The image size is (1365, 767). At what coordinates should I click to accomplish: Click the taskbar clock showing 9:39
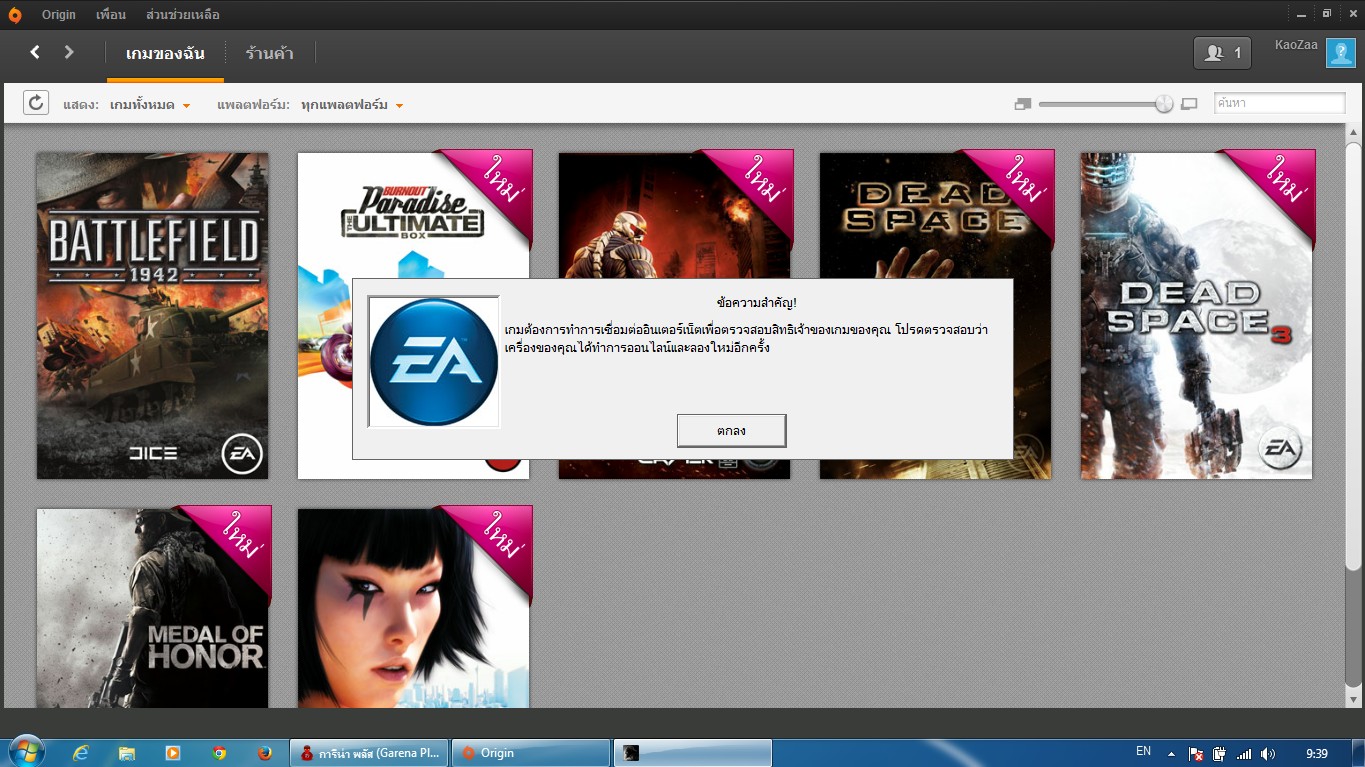(x=1317, y=753)
